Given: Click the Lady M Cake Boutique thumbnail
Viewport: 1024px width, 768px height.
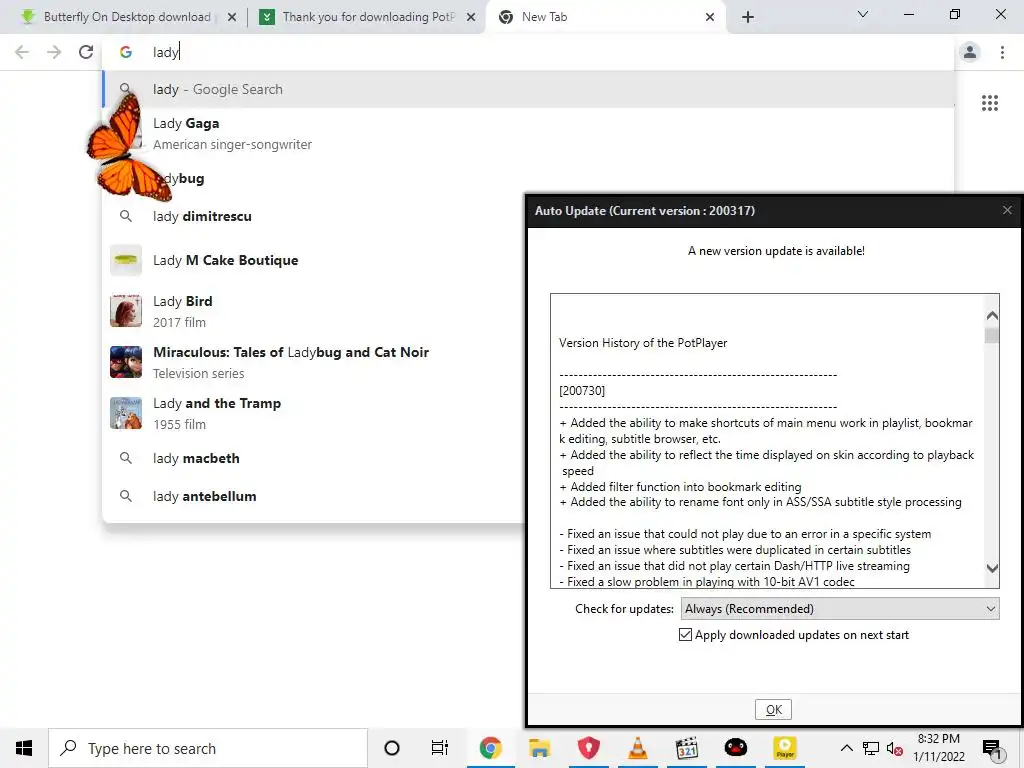Looking at the screenshot, I should pos(125,260).
